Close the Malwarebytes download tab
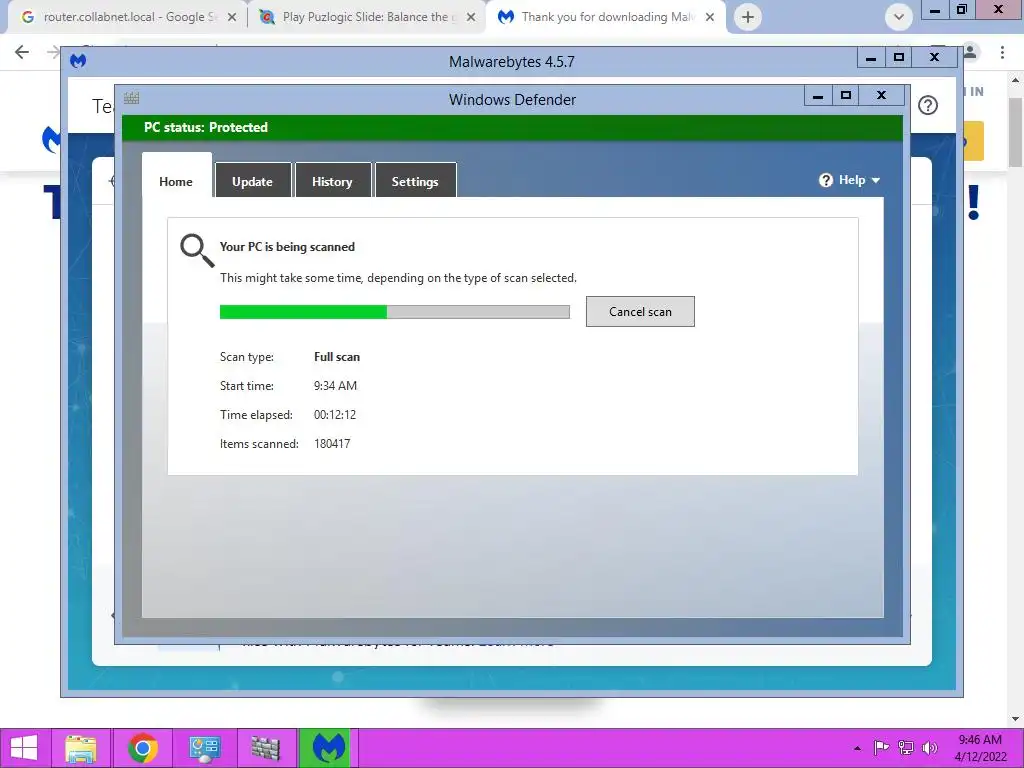Viewport: 1024px width, 768px height. click(710, 18)
